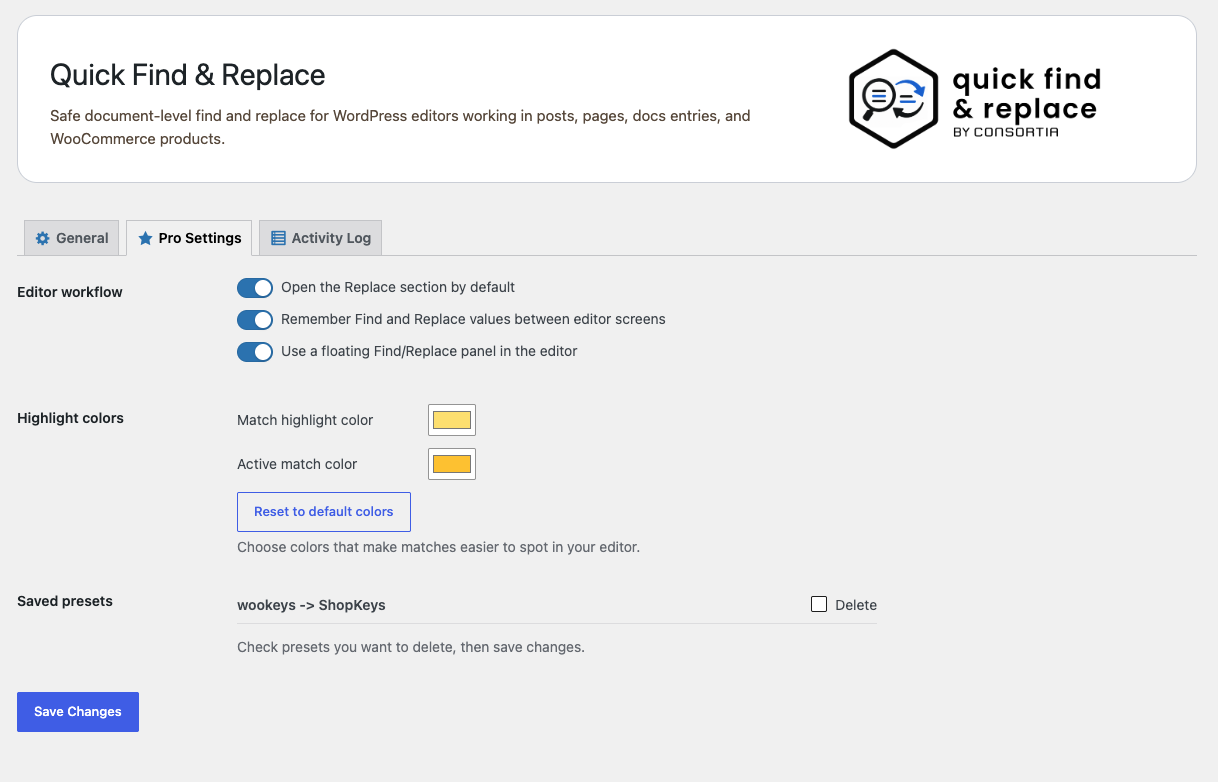Click the 'Editor workflow' section label
Image resolution: width=1218 pixels, height=782 pixels.
[x=70, y=292]
